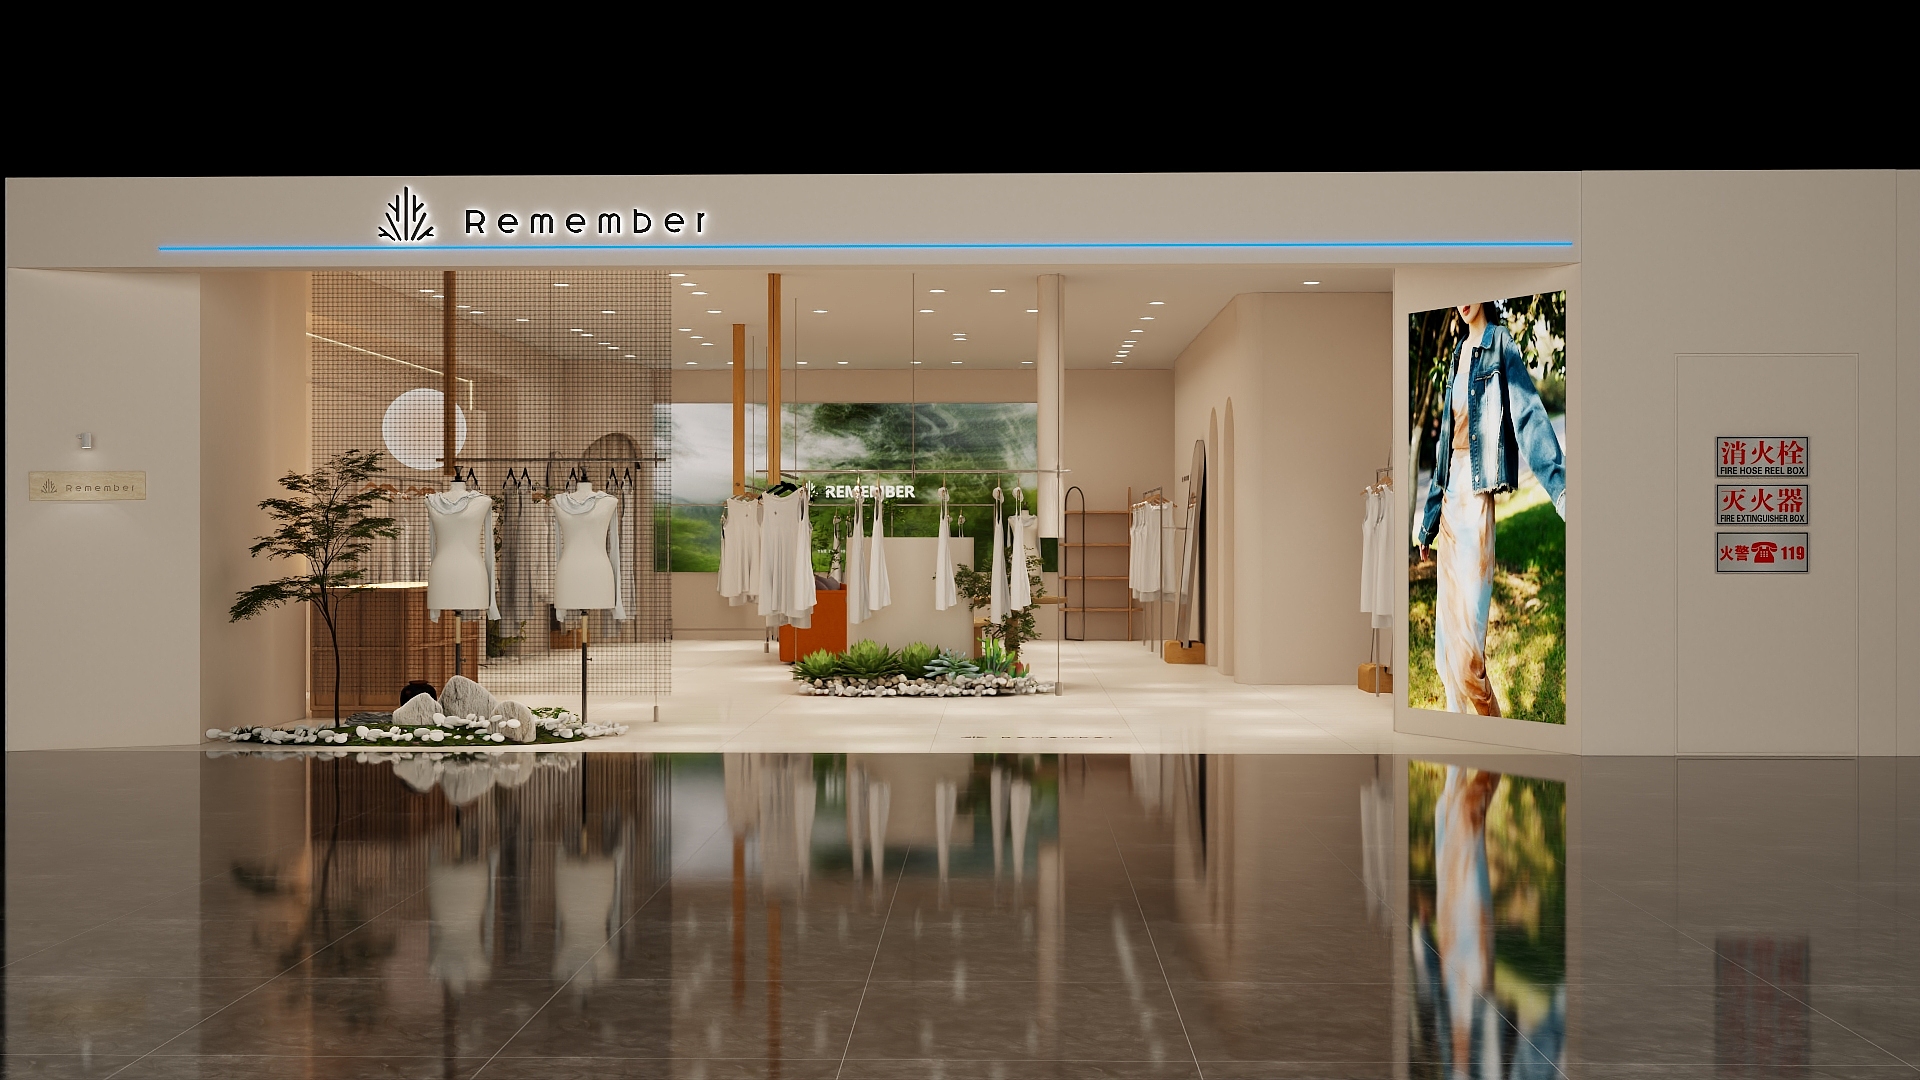This screenshot has height=1080, width=1920.
Task: Click the small wall lamp above the plaque
Action: pyautogui.click(x=85, y=440)
